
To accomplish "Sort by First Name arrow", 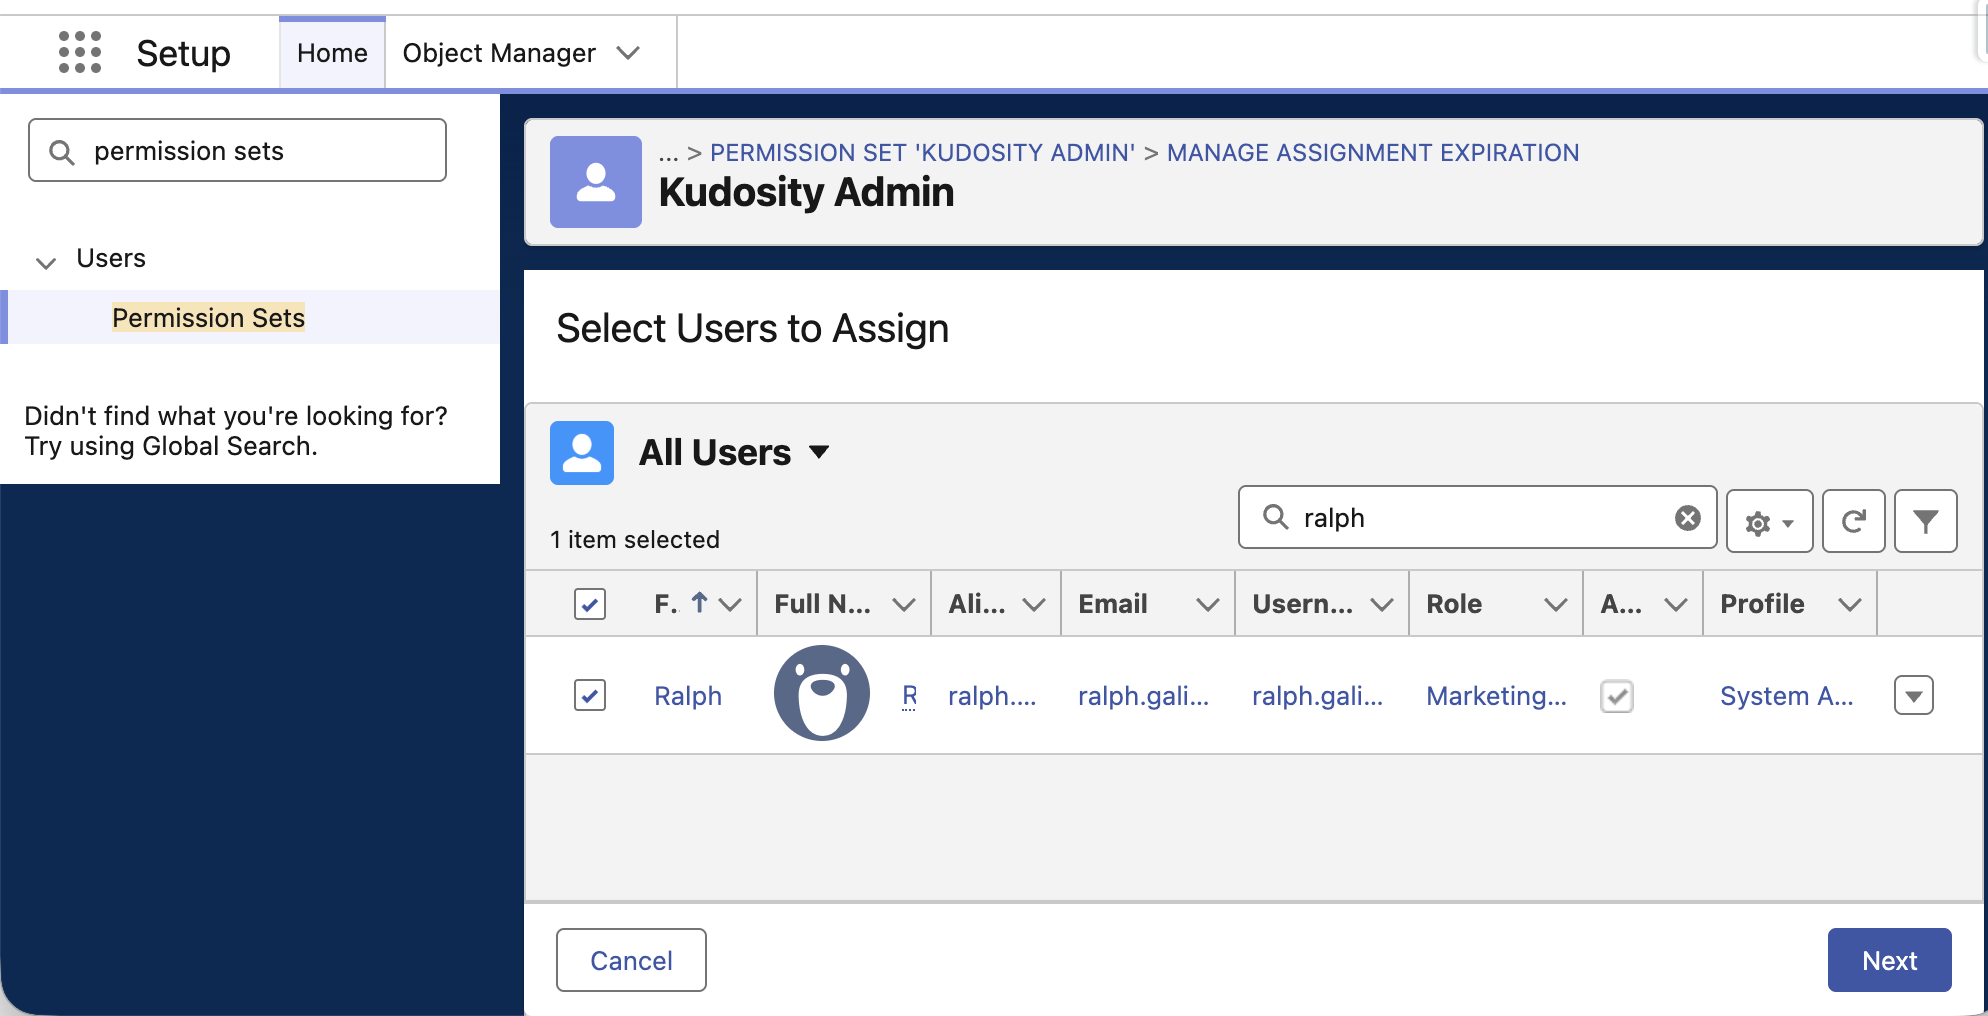I will pyautogui.click(x=700, y=602).
